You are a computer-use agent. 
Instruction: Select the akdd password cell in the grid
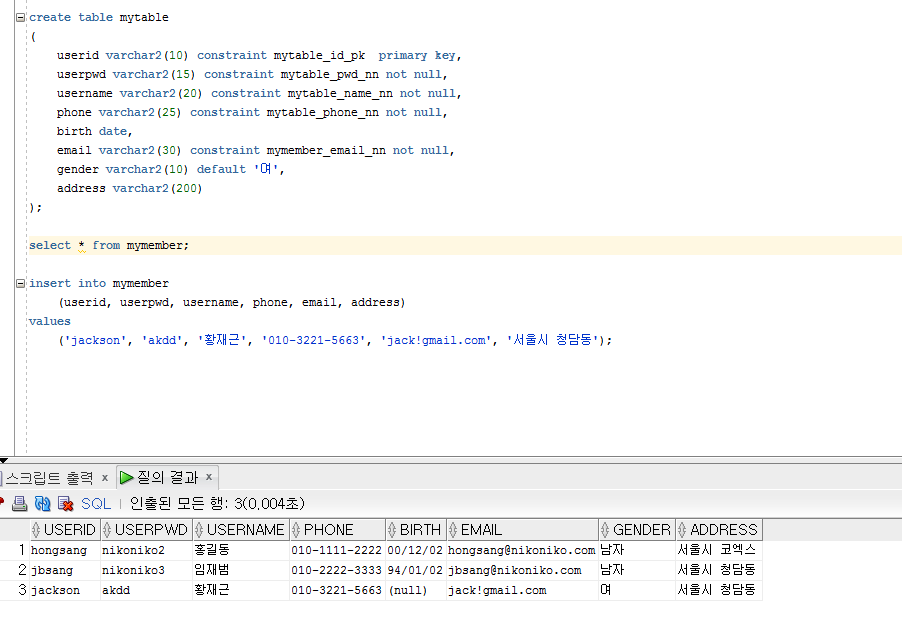(x=147, y=591)
